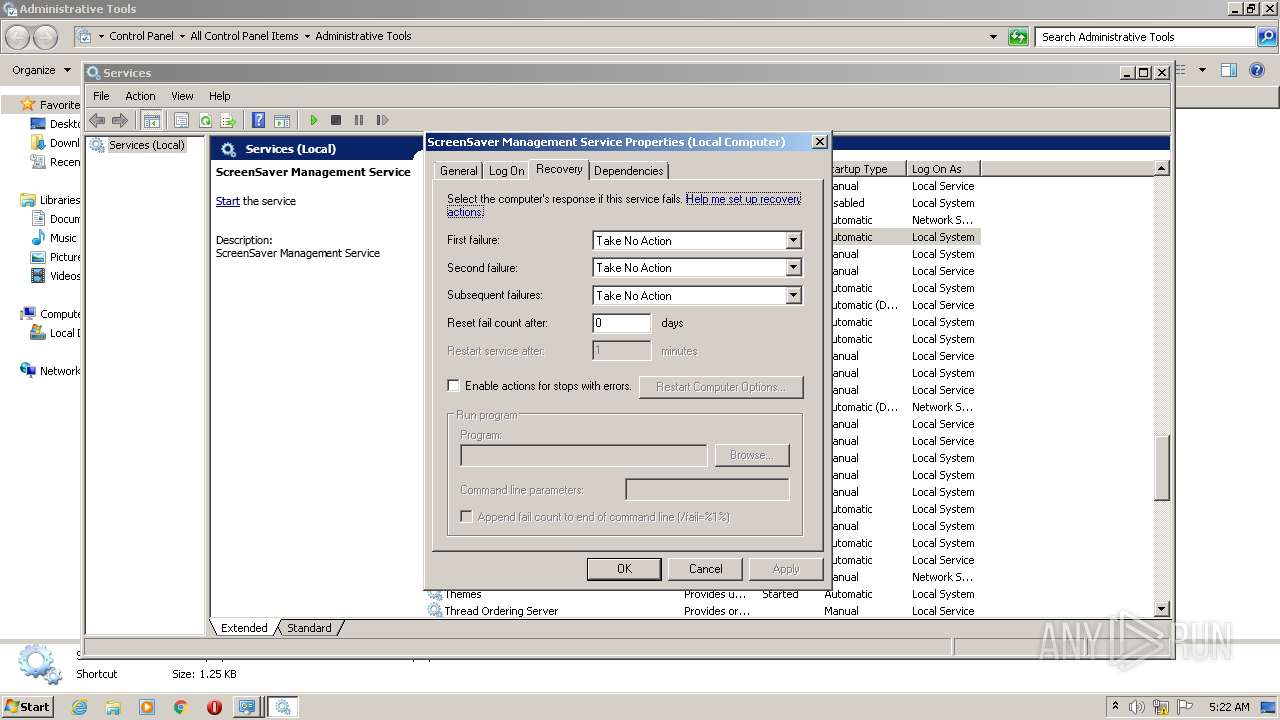Screen dimensions: 1280x720
Task: Open the View menu in Services
Action: (x=182, y=96)
